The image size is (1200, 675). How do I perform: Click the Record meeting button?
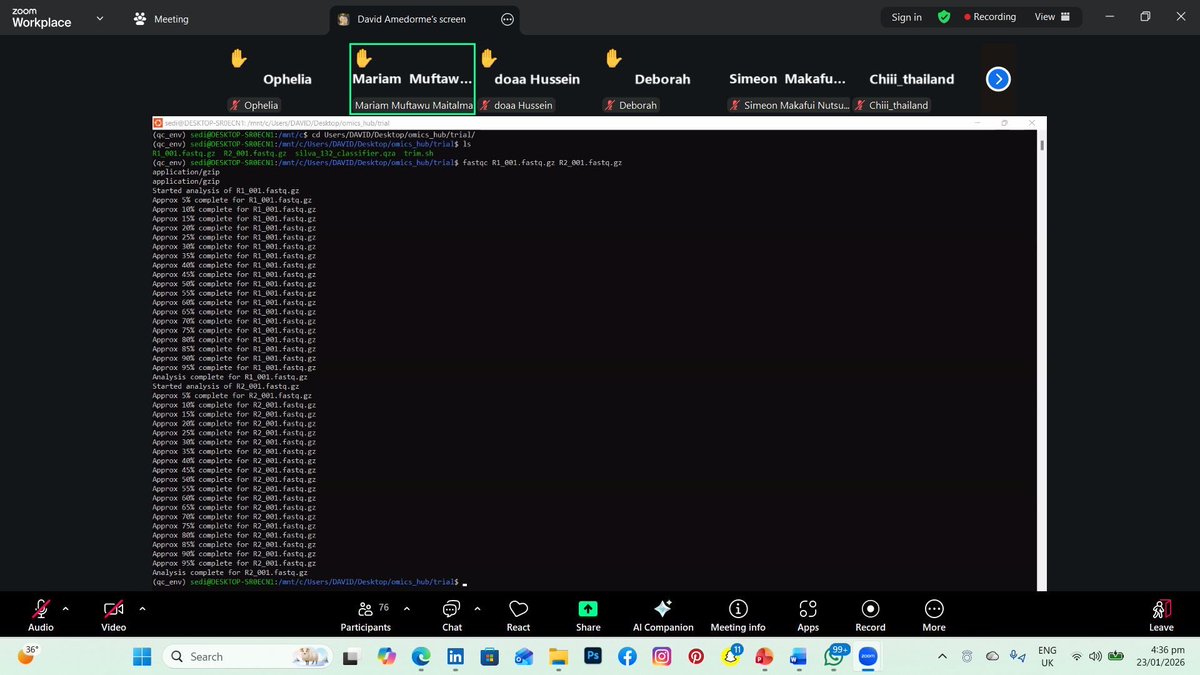[870, 615]
